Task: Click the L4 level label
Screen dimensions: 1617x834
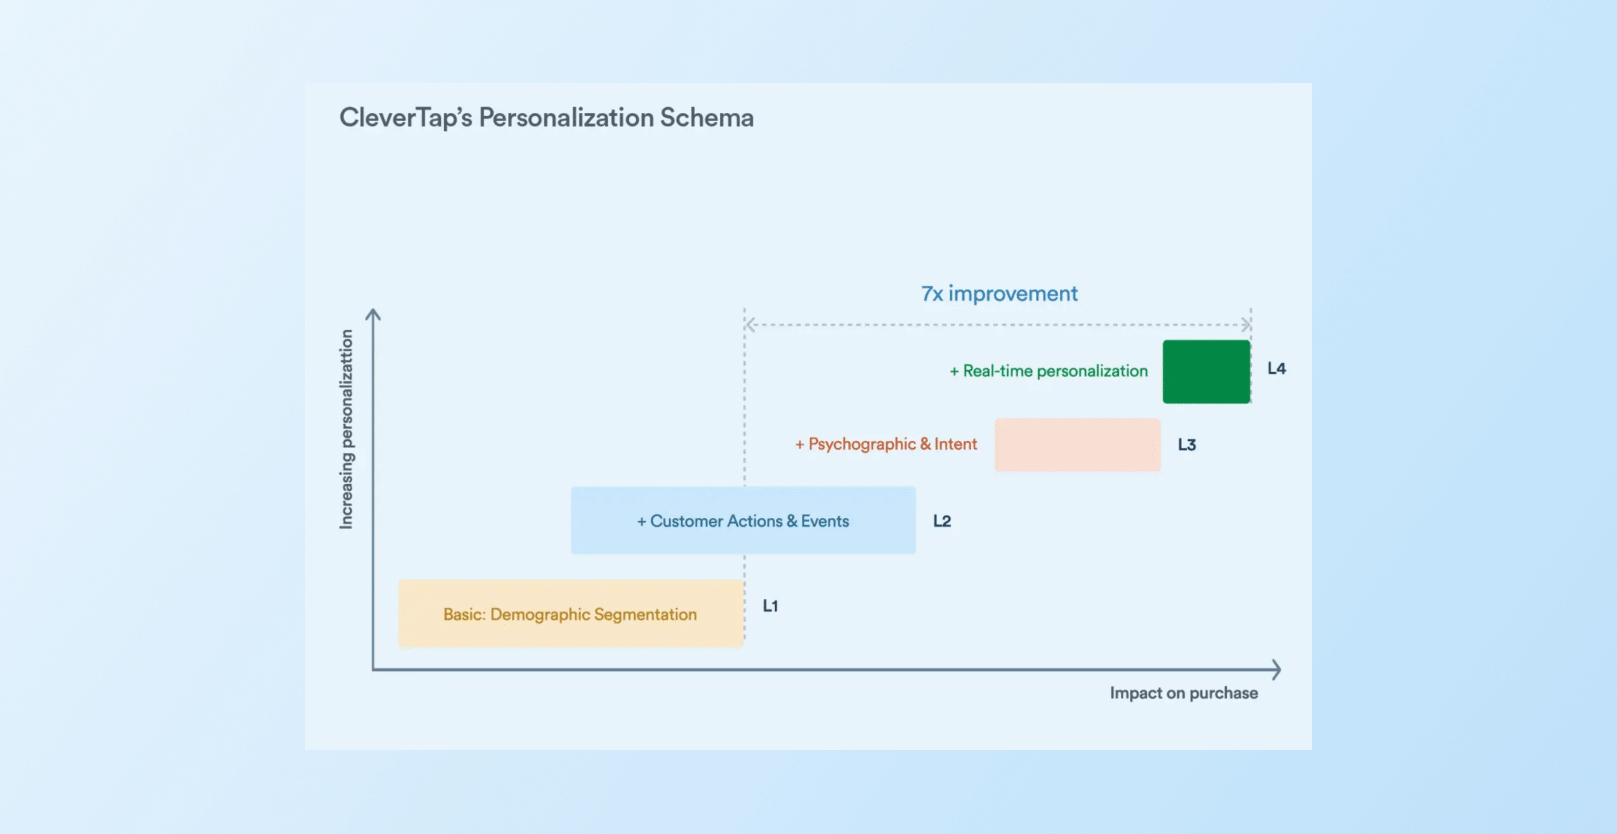Action: click(1277, 369)
